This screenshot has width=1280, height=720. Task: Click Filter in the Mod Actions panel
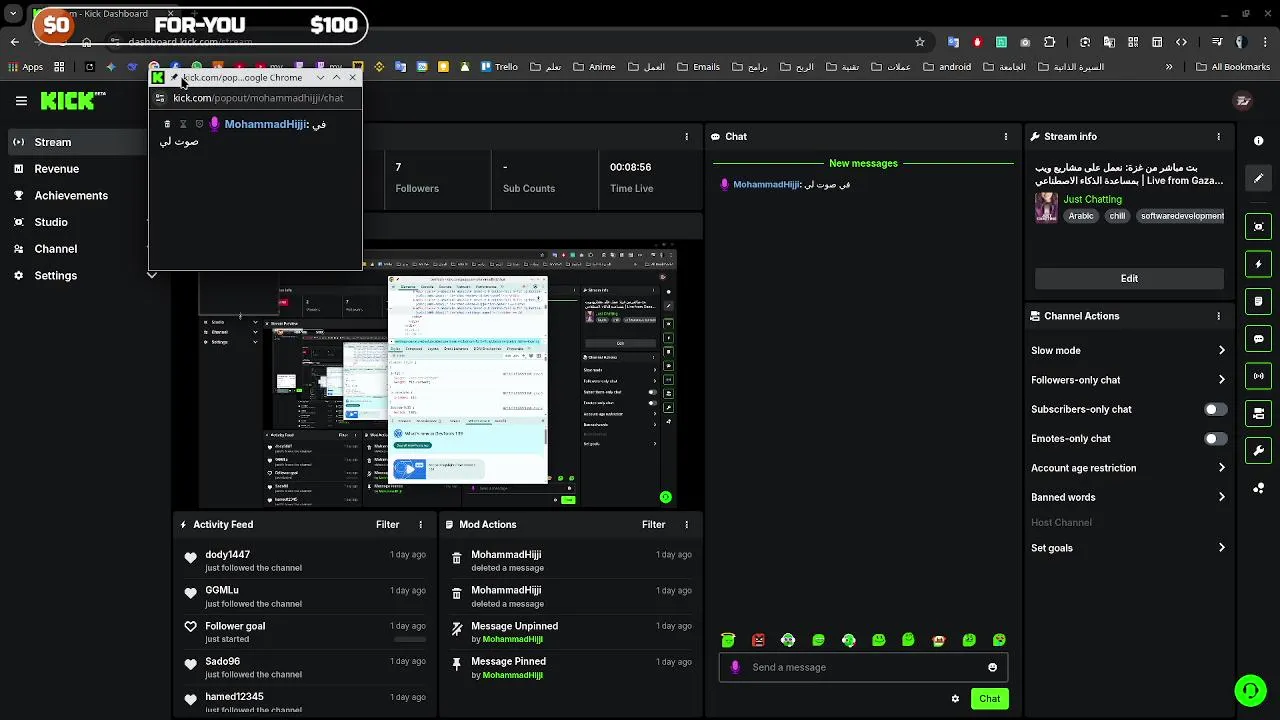tap(653, 524)
